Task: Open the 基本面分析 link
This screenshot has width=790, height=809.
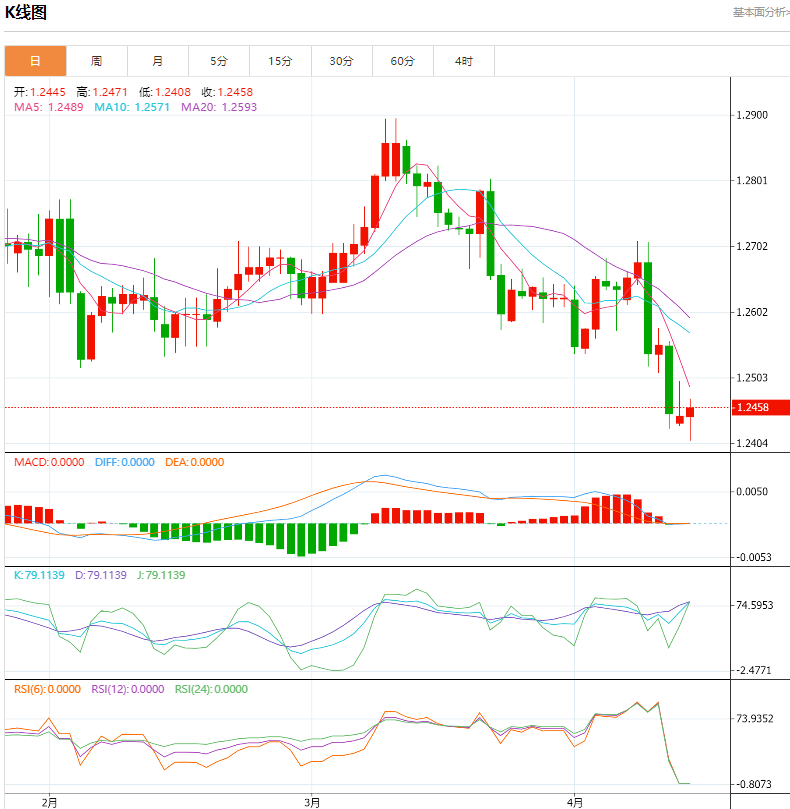Action: [760, 12]
